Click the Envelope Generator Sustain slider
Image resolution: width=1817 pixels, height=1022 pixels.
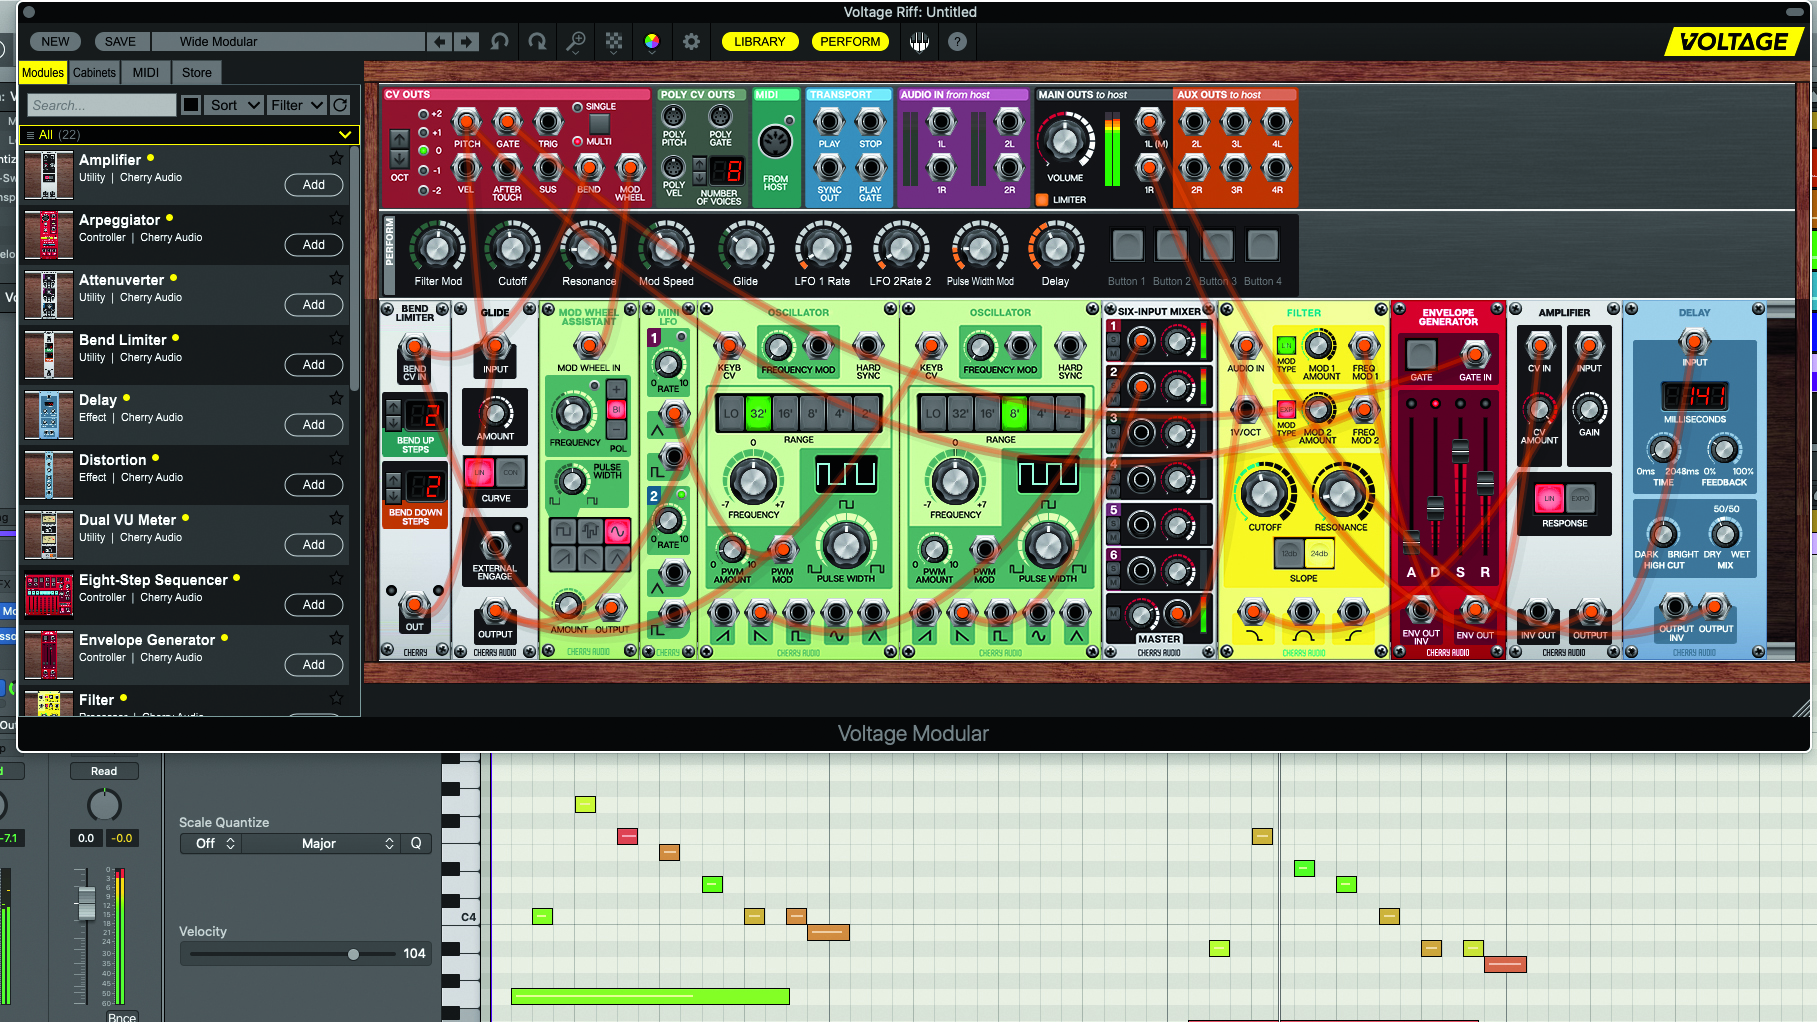[1460, 452]
